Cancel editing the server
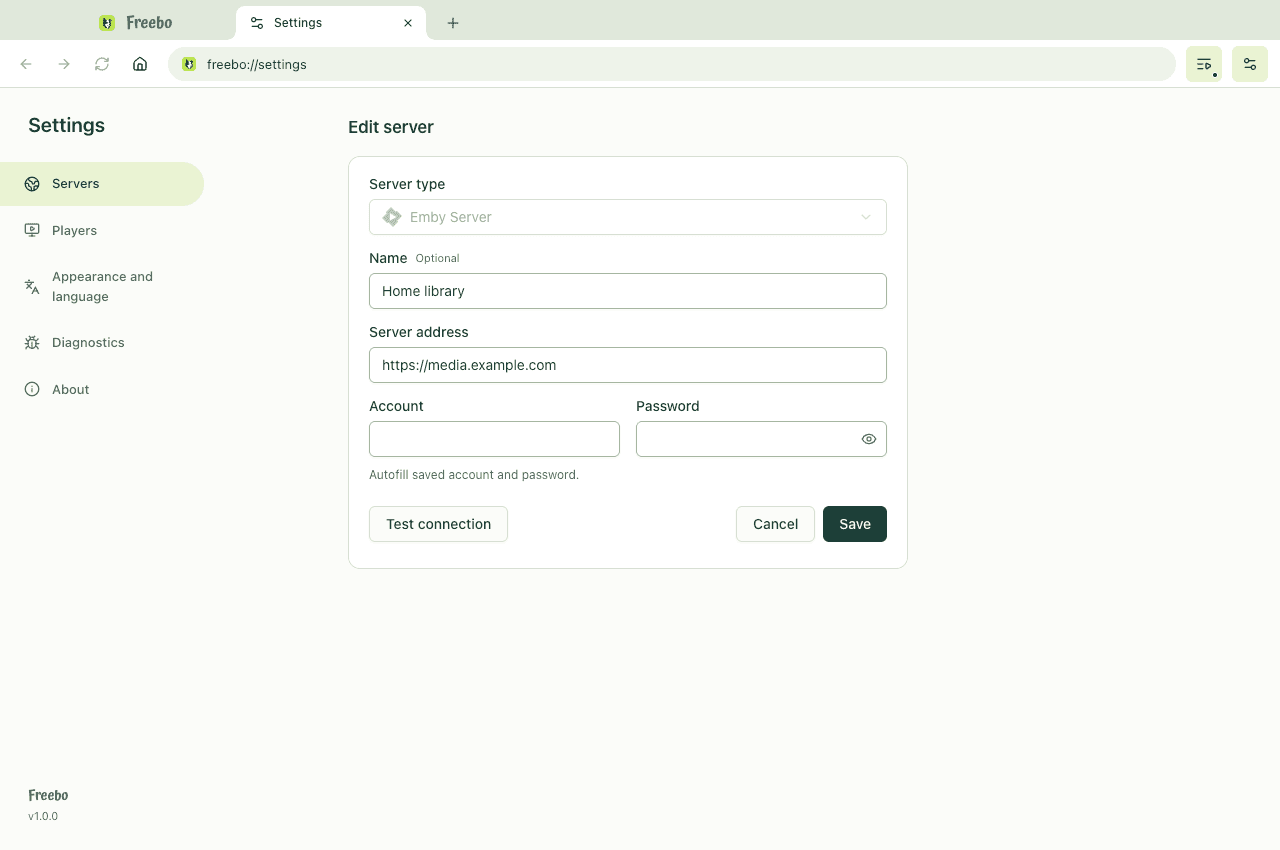Viewport: 1280px width, 850px height. [775, 524]
